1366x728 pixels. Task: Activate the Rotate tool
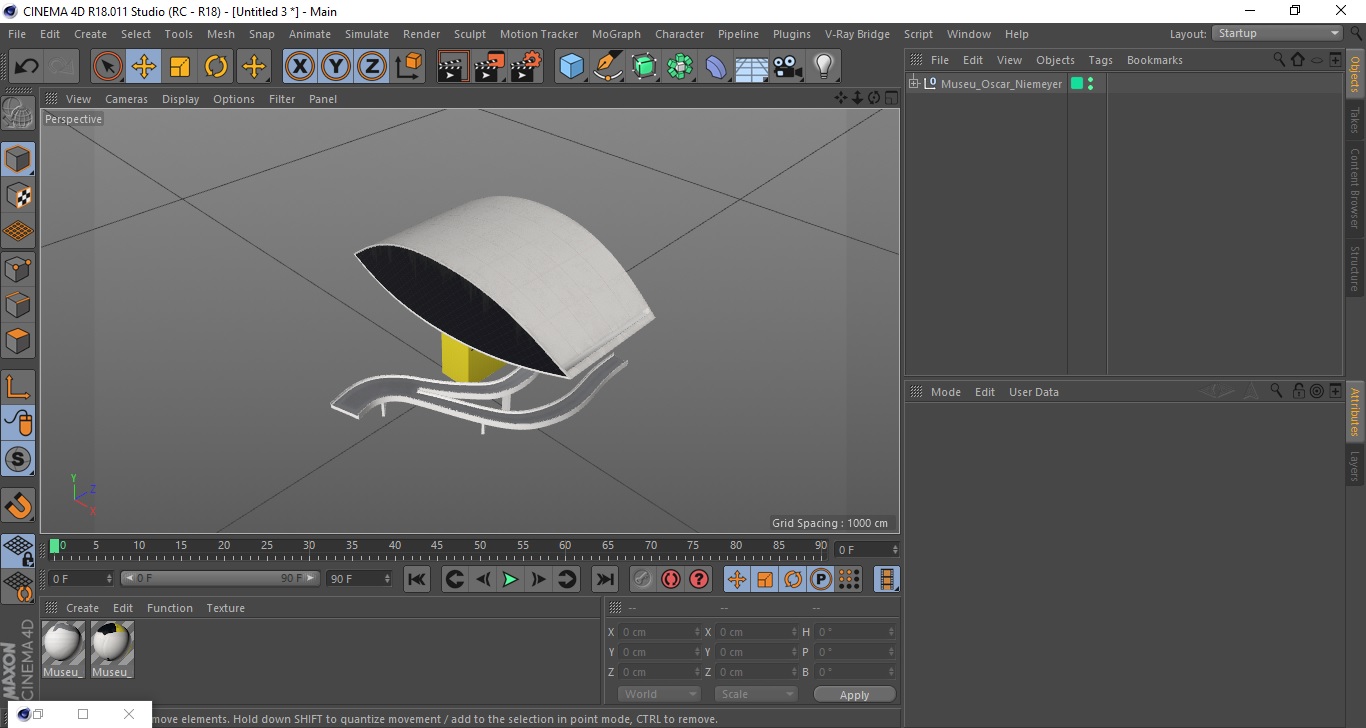216,67
